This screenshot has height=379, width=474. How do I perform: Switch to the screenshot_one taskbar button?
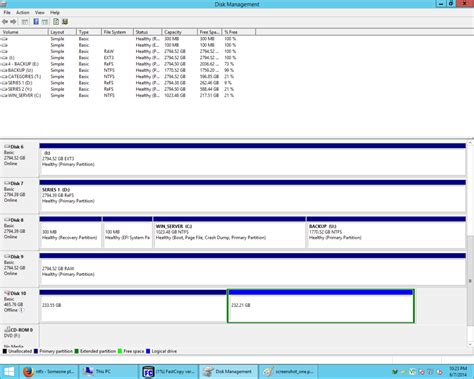(289, 372)
